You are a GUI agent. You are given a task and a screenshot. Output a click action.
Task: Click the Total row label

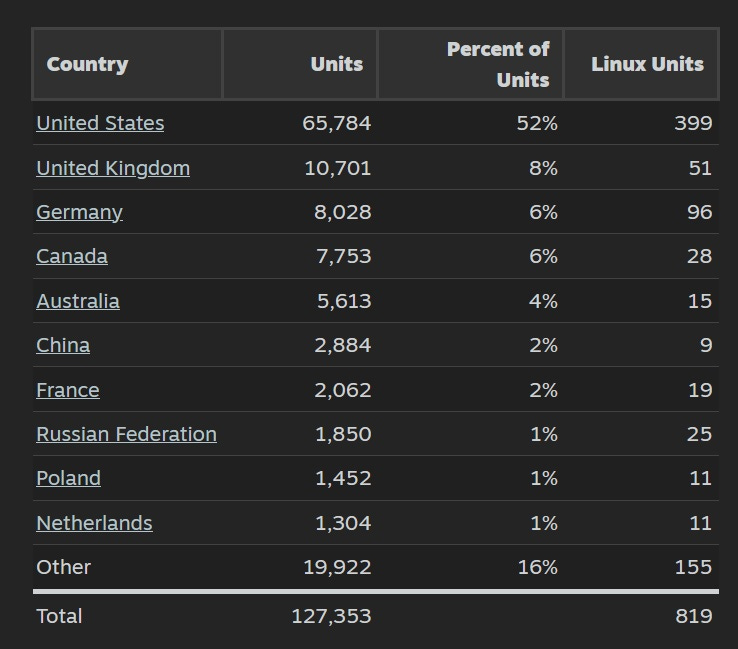click(59, 616)
